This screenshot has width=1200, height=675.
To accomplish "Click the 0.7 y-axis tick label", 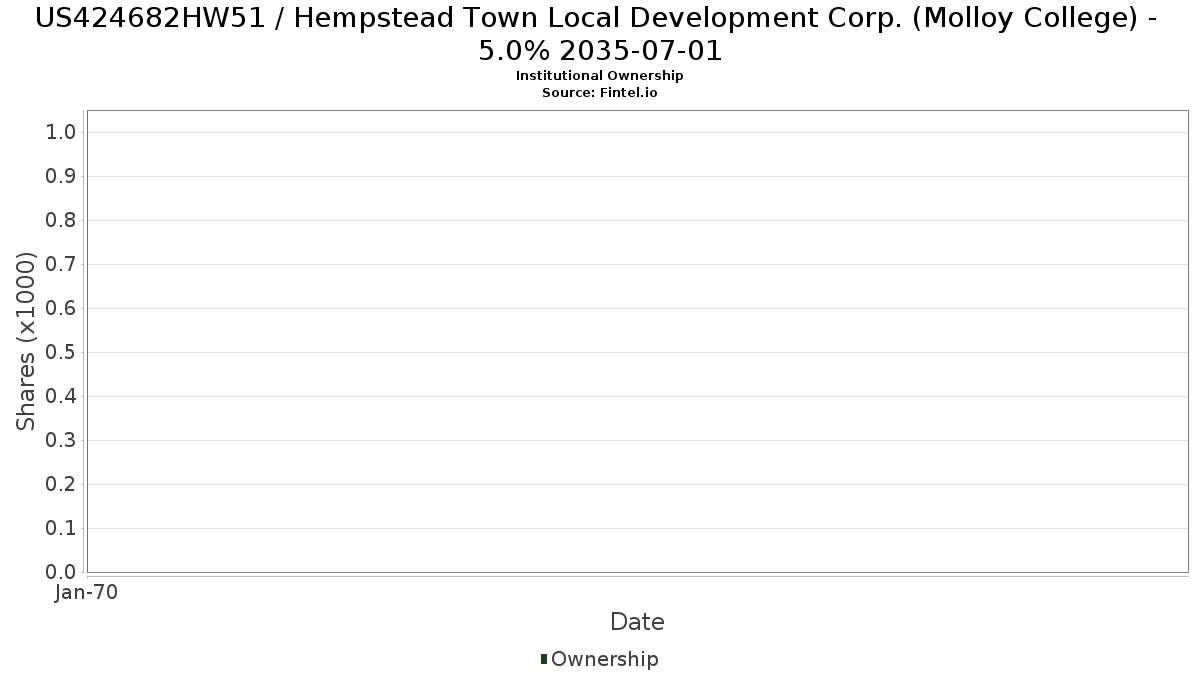I will 61,265.
